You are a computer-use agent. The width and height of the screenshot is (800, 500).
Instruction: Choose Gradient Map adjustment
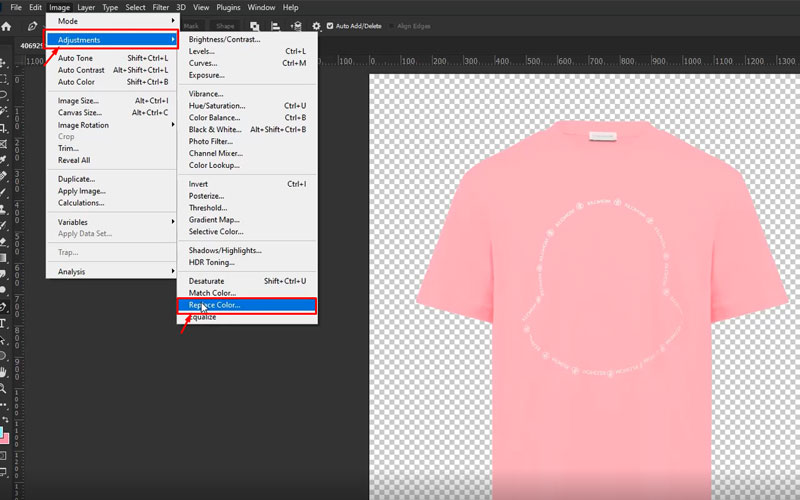(247, 220)
